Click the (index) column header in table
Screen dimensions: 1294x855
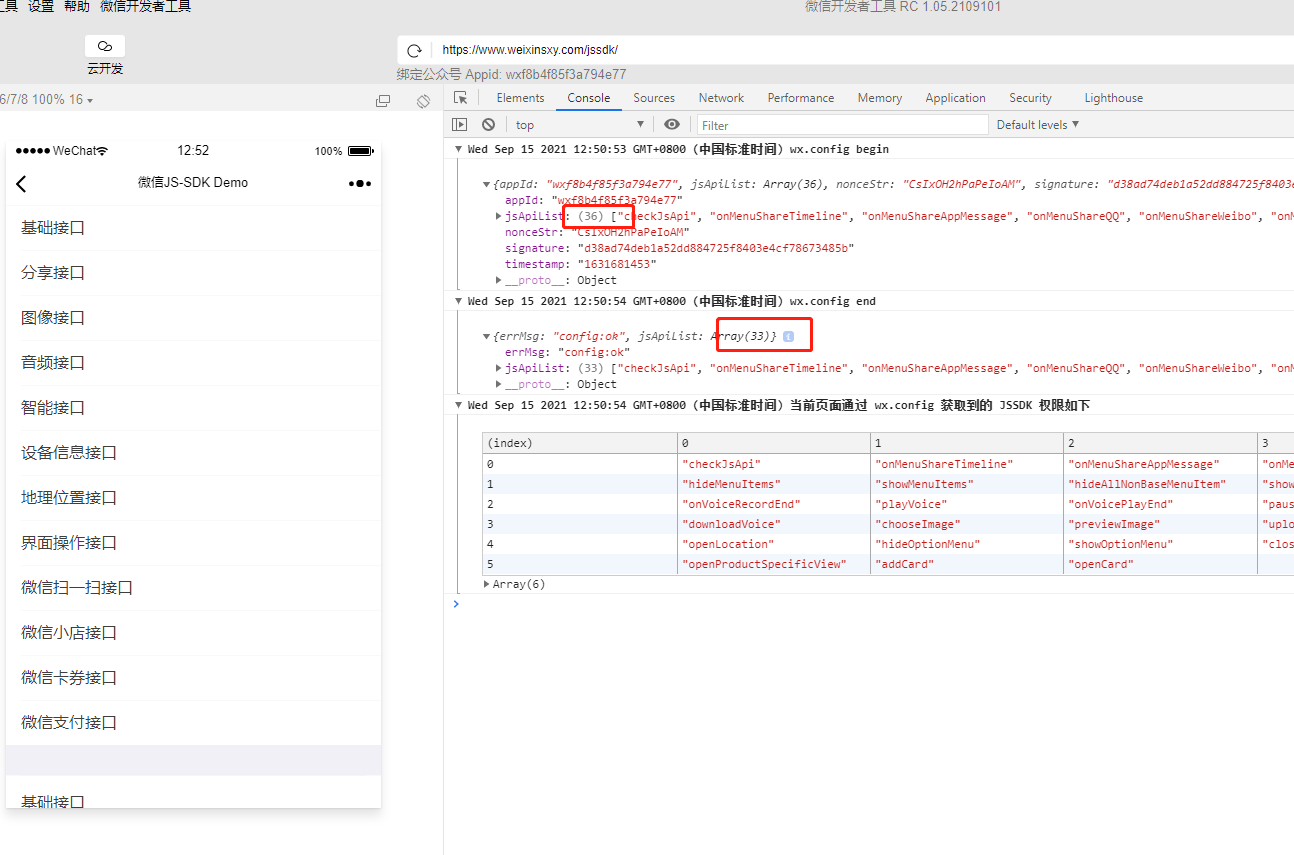pyautogui.click(x=580, y=443)
